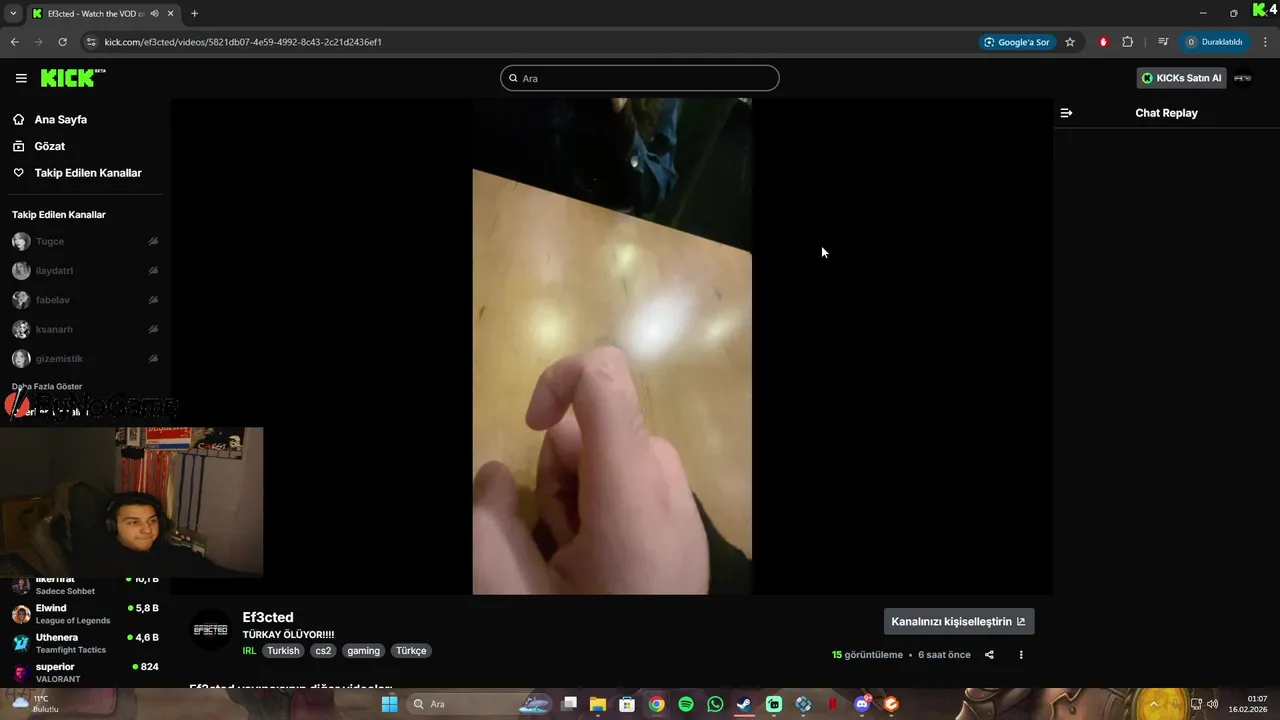Mute the Ef3cted browser tab audio
1280x720 pixels.
(155, 14)
